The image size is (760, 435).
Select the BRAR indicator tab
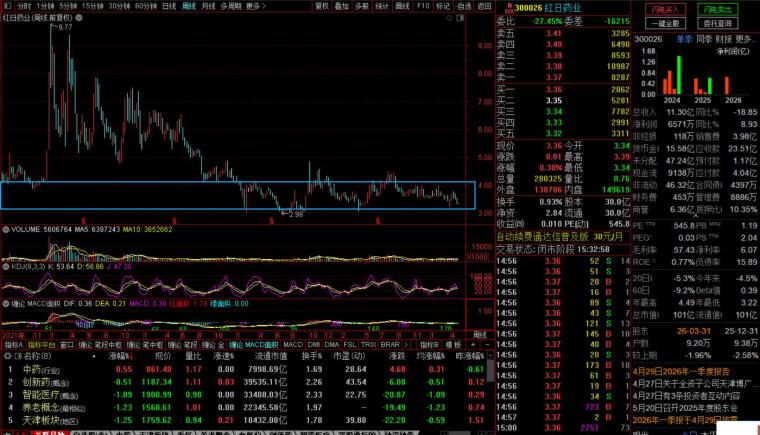(x=390, y=345)
